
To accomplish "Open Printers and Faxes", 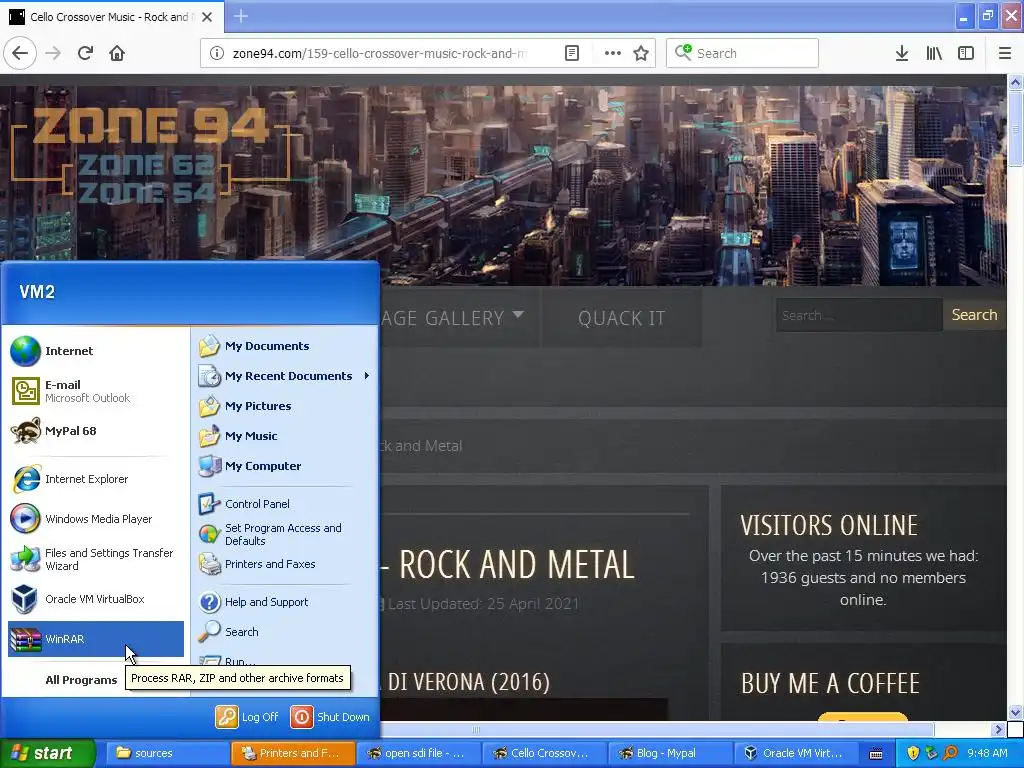I will pos(285,564).
